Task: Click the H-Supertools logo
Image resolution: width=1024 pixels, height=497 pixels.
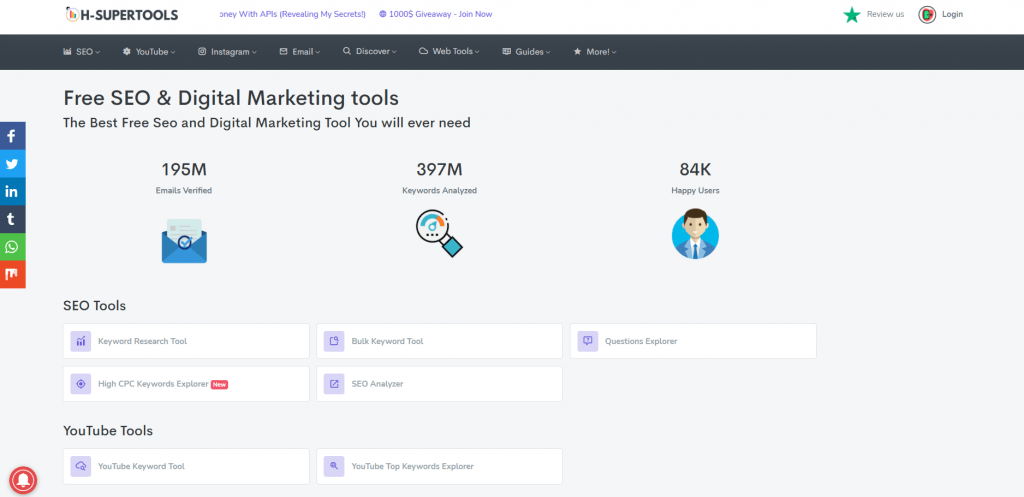Action: (x=121, y=14)
